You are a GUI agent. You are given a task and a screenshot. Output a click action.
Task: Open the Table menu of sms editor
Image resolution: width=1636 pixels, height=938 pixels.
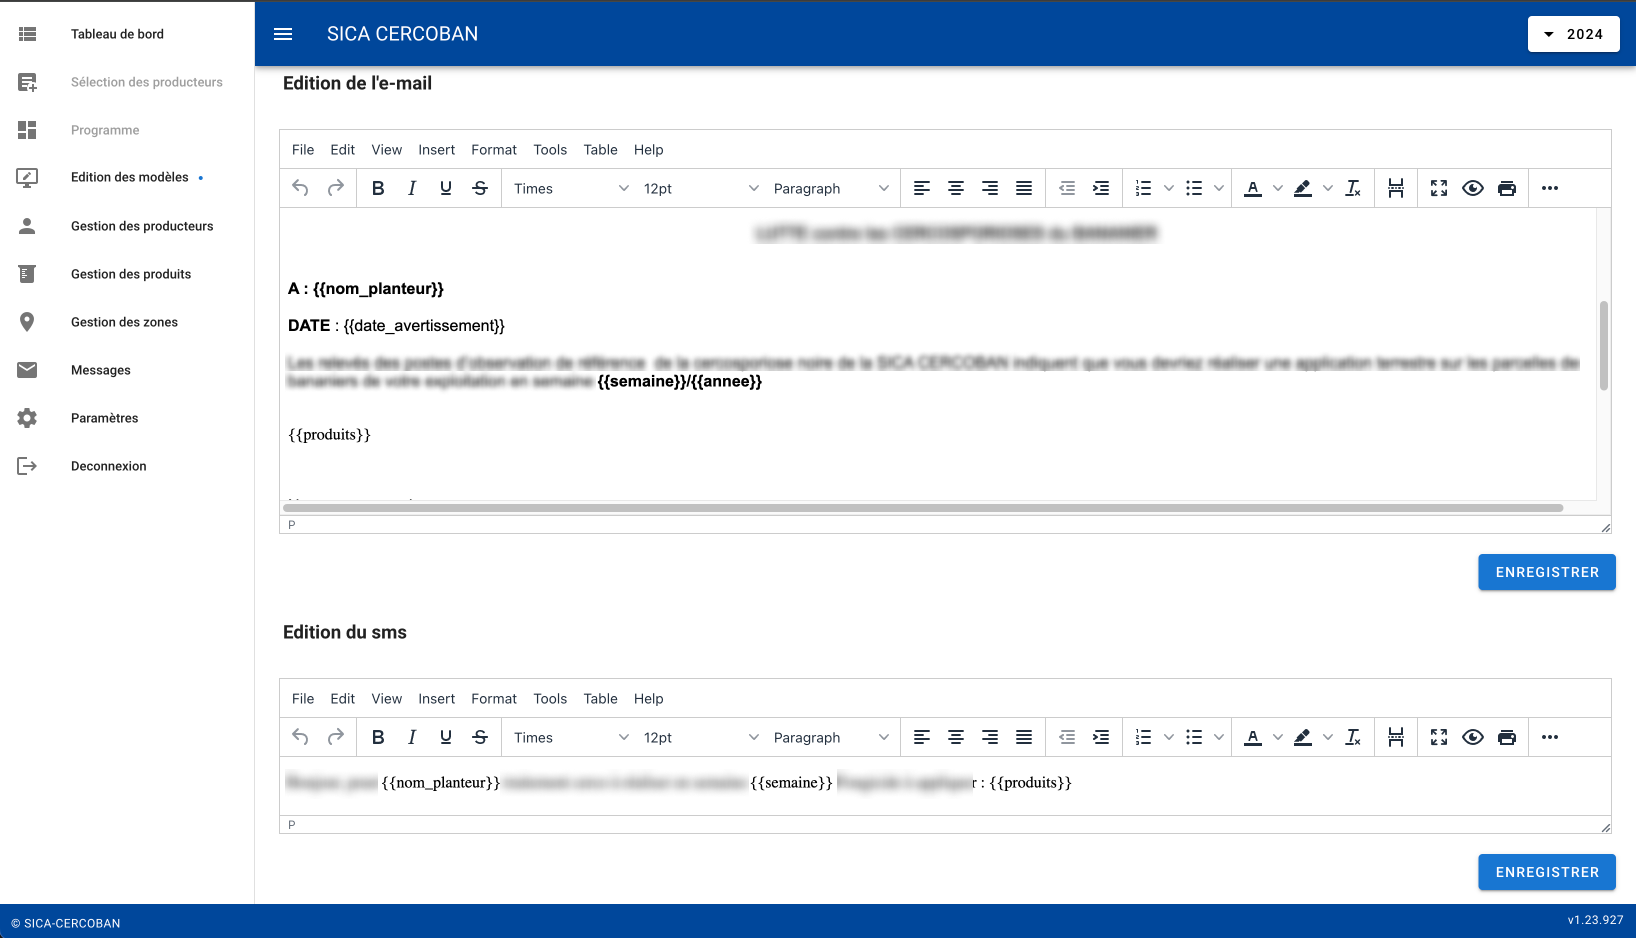600,699
